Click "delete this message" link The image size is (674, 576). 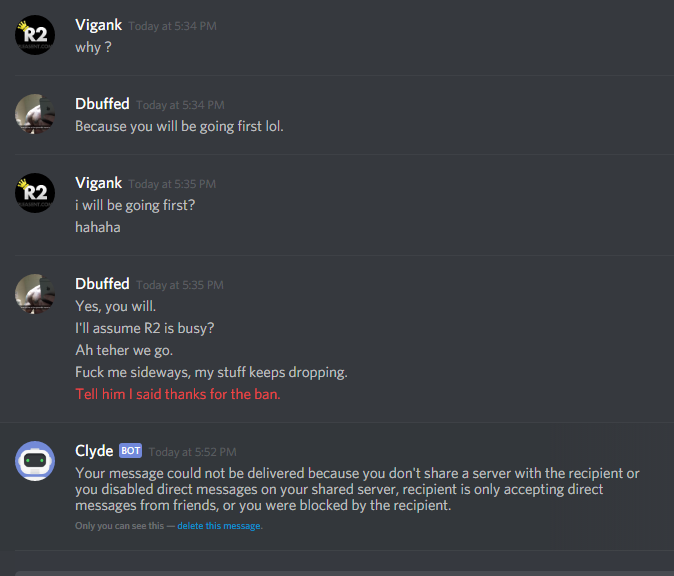[219, 526]
